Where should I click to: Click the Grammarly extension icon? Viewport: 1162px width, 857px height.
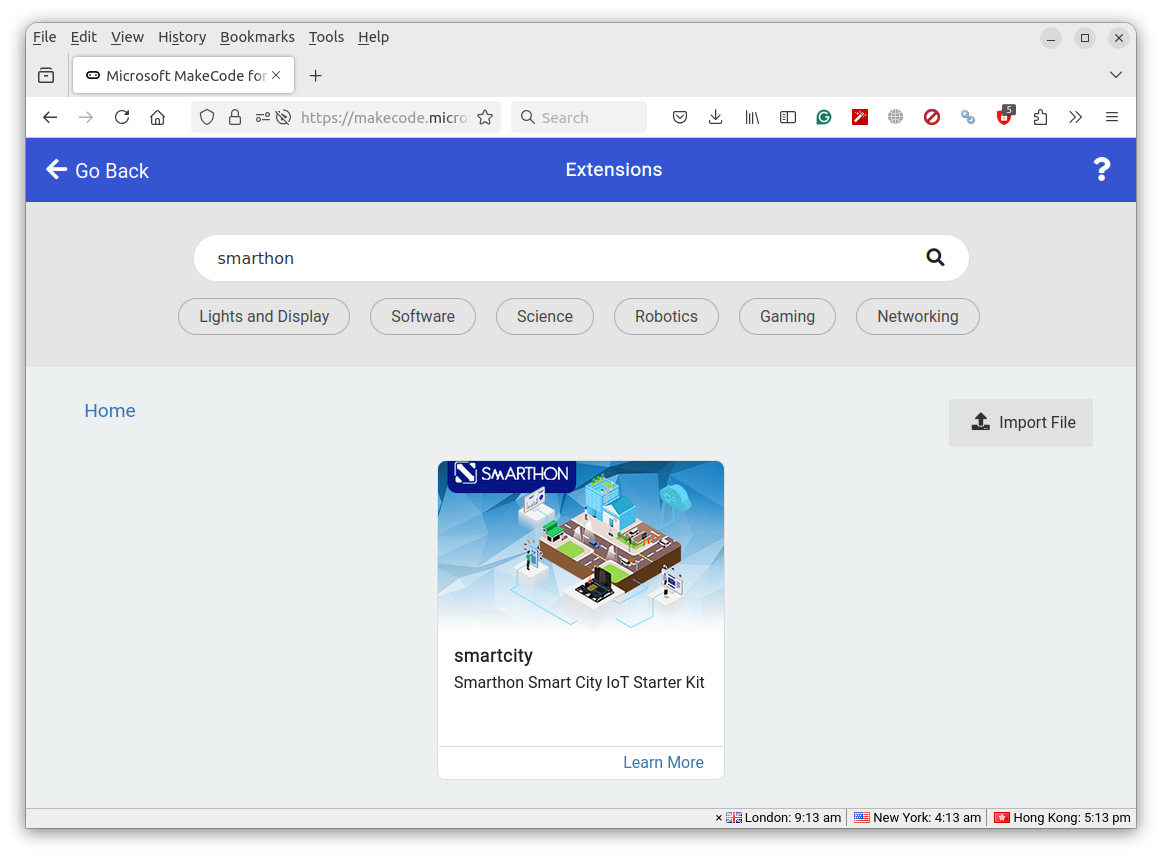coord(823,117)
